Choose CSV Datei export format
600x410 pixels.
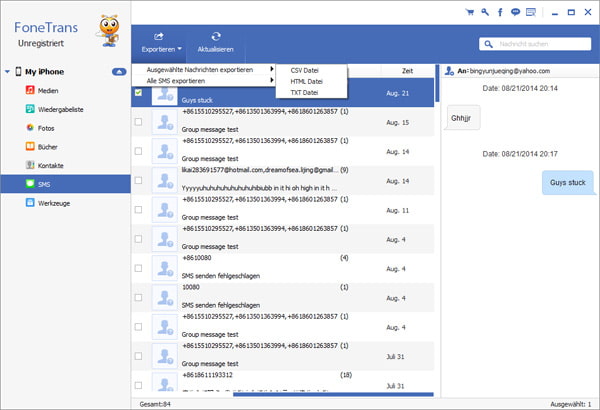(307, 70)
